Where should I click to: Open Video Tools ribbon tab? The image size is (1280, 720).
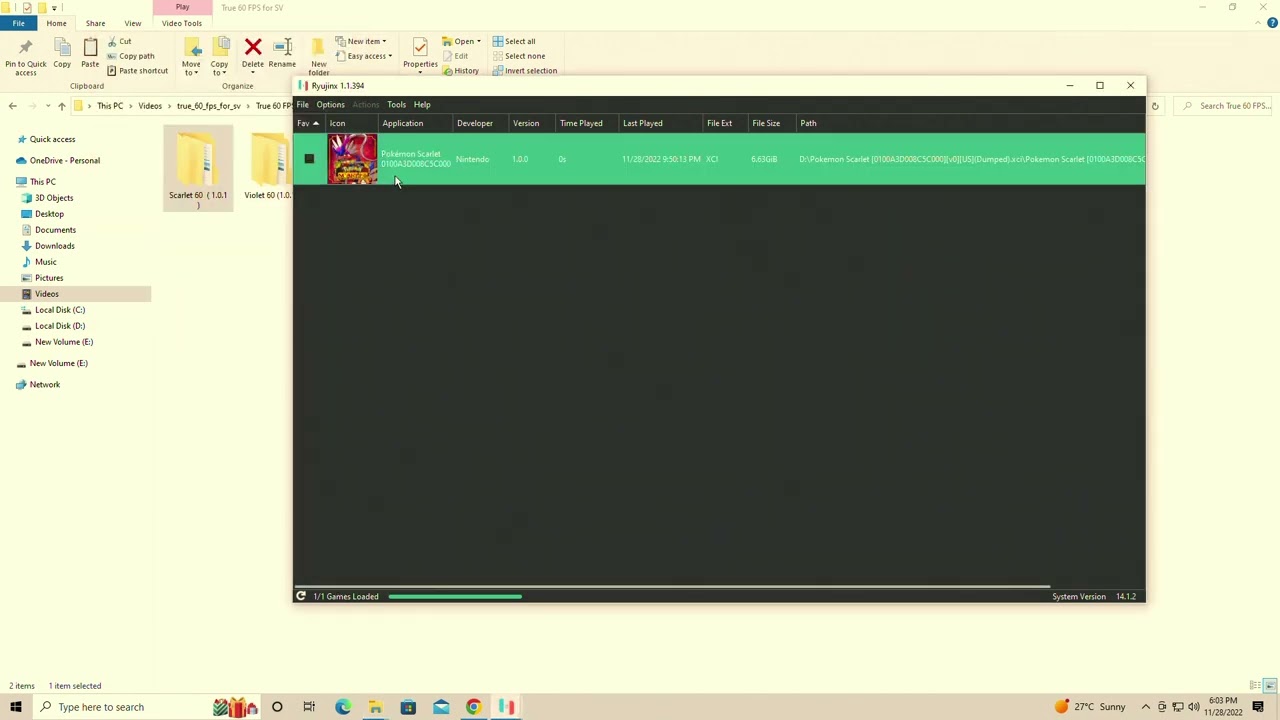click(181, 23)
